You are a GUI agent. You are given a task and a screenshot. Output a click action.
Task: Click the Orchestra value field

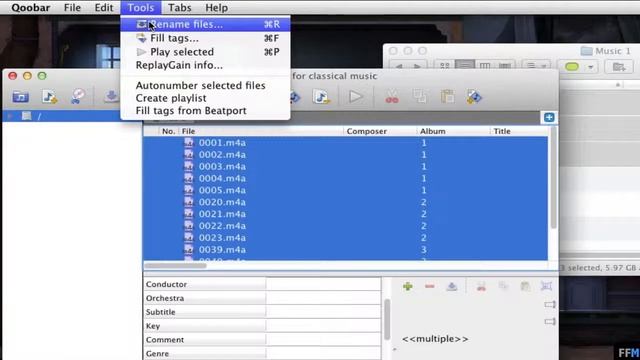[323, 298]
